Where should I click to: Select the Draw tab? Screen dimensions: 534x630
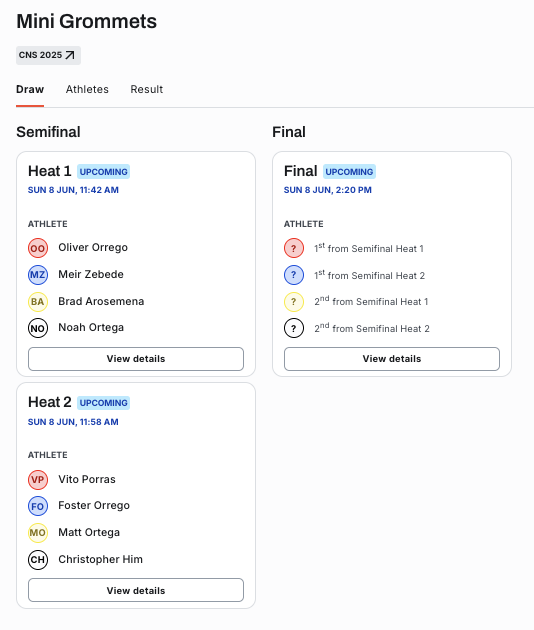(30, 89)
